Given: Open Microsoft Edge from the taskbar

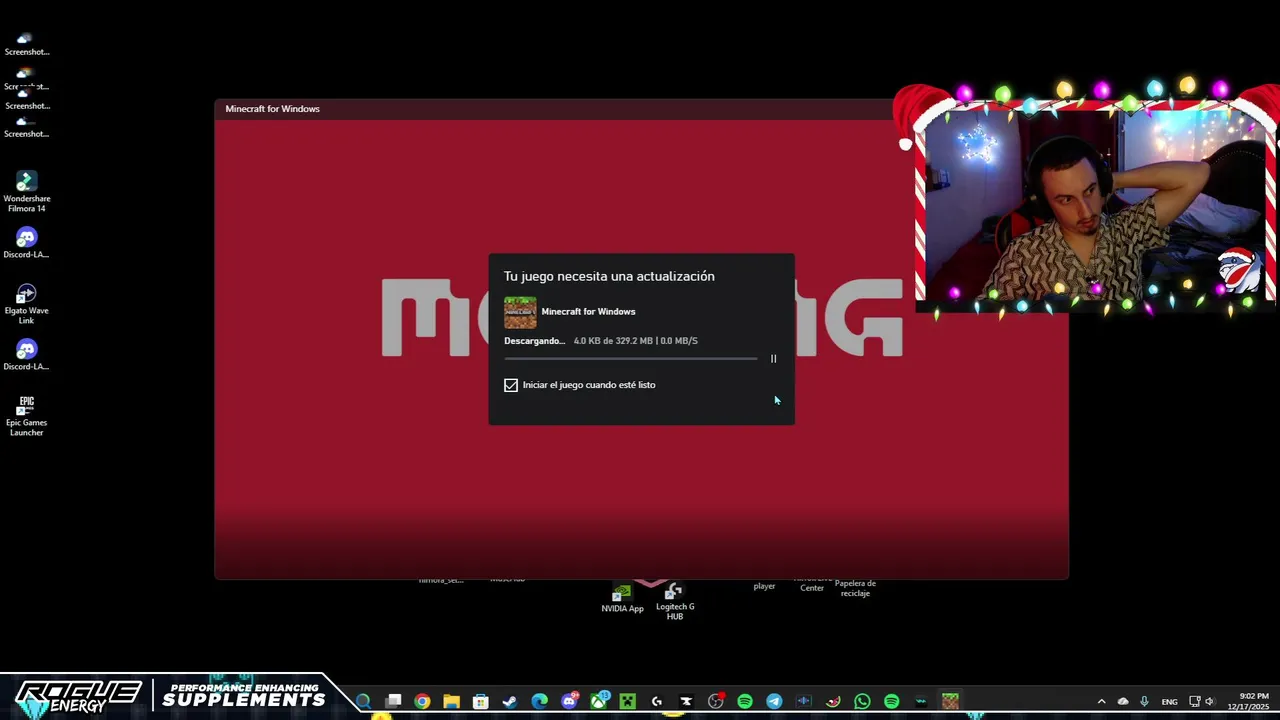Looking at the screenshot, I should [539, 702].
